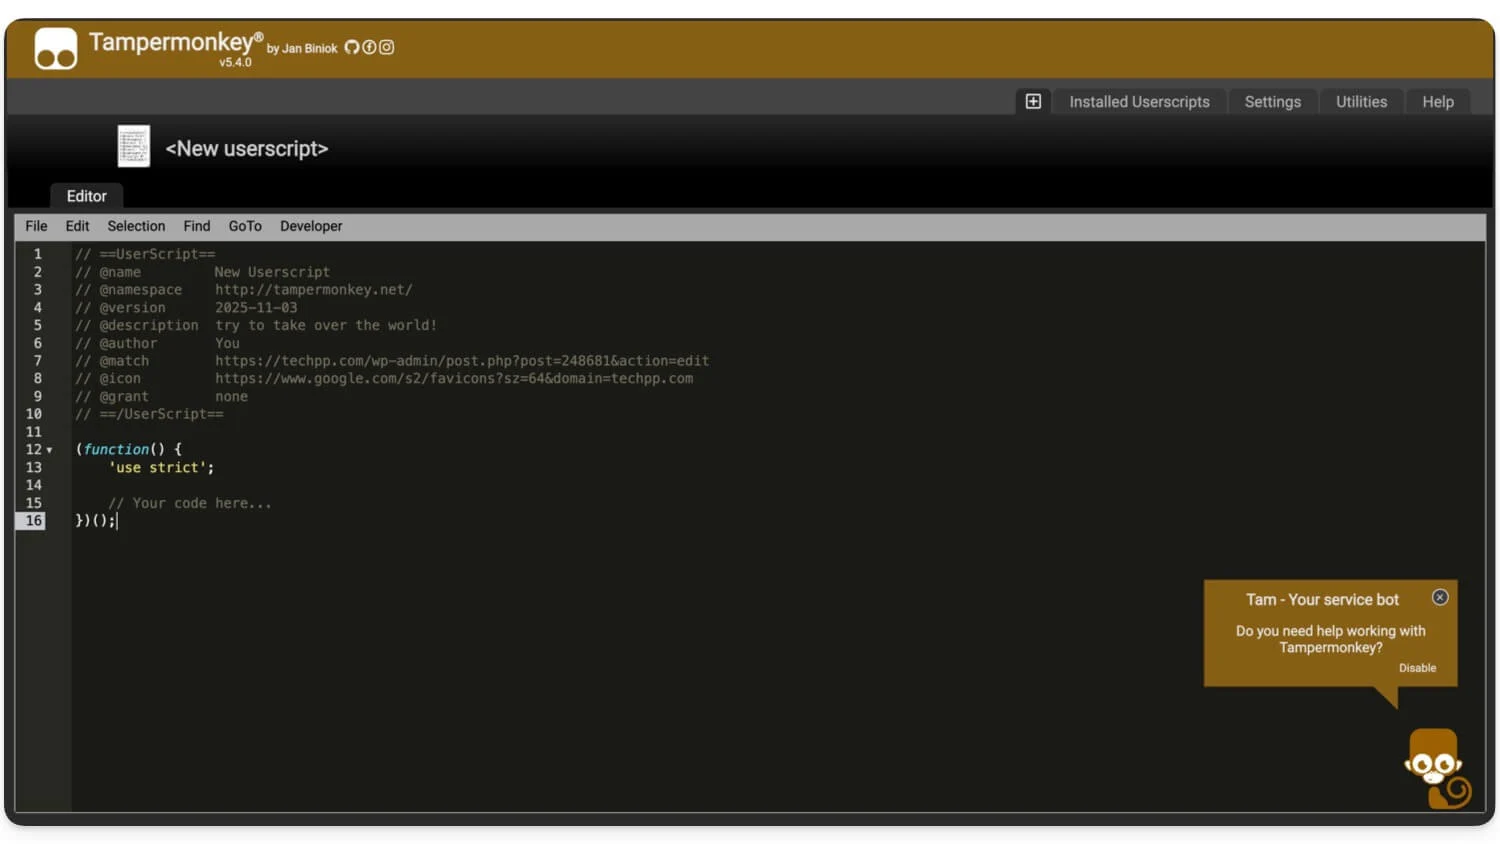Dismiss the Tam service bot popup
This screenshot has height=844, width=1500.
(1440, 597)
